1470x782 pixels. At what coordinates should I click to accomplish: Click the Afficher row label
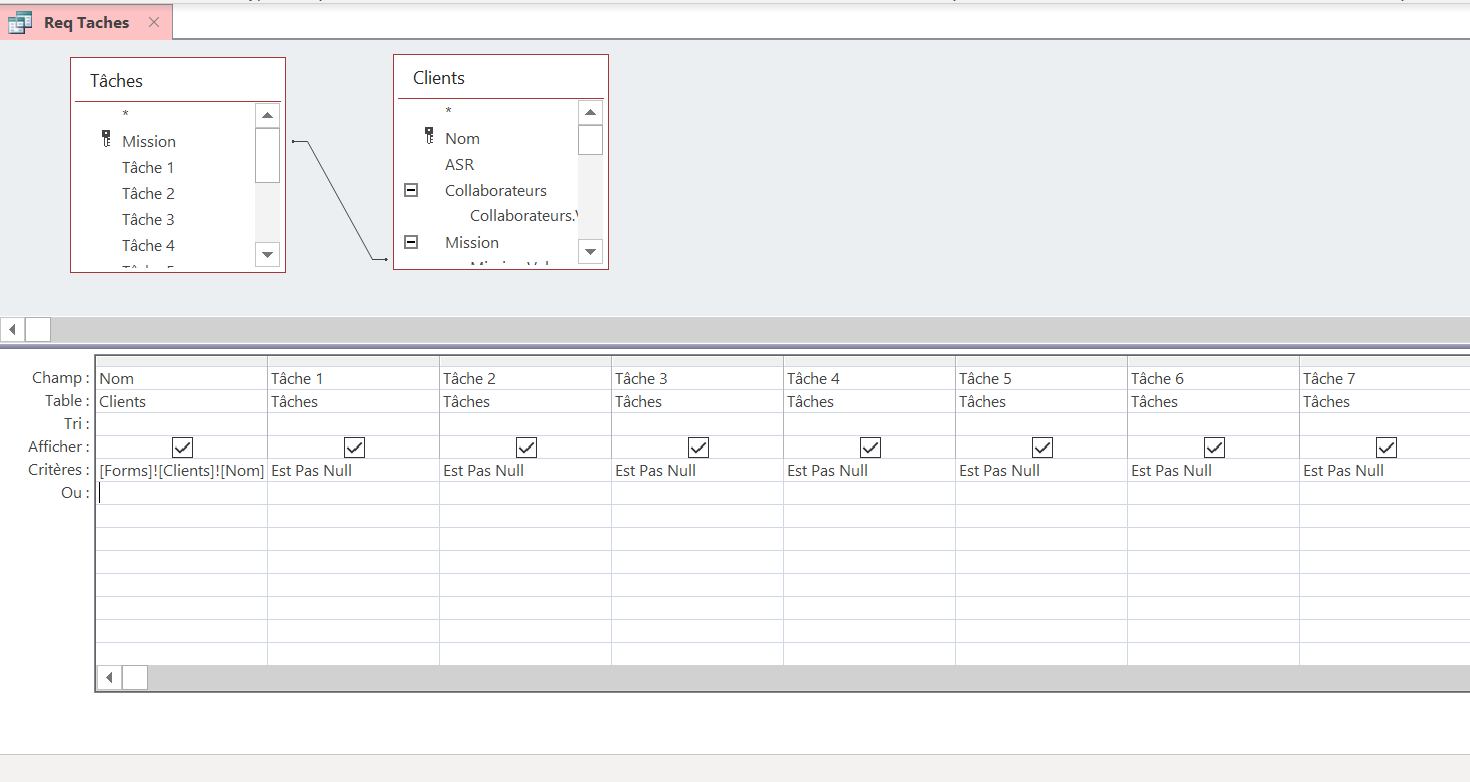point(59,447)
